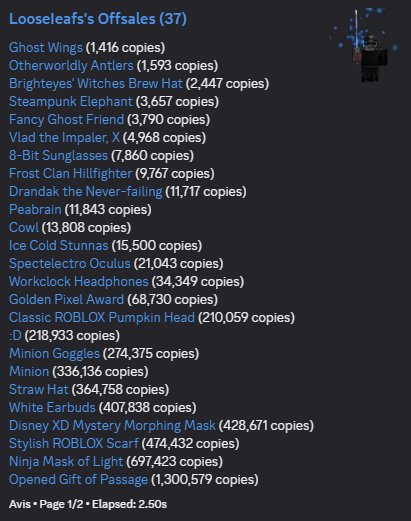411x521 pixels.
Task: Visit the Ninja Mask of Light link
Action: pyautogui.click(x=66, y=462)
